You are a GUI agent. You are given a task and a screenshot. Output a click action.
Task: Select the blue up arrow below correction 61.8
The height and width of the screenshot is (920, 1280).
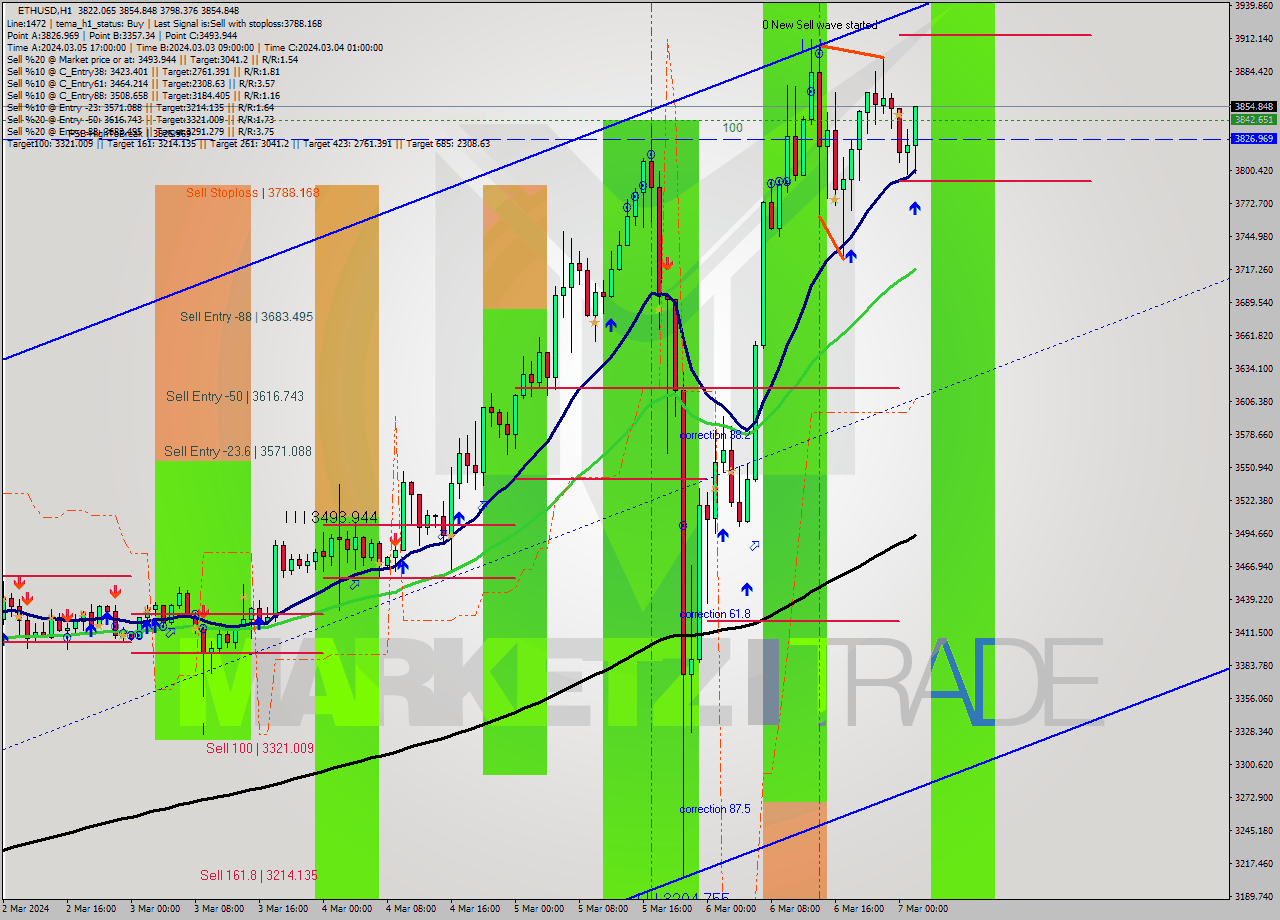[746, 590]
